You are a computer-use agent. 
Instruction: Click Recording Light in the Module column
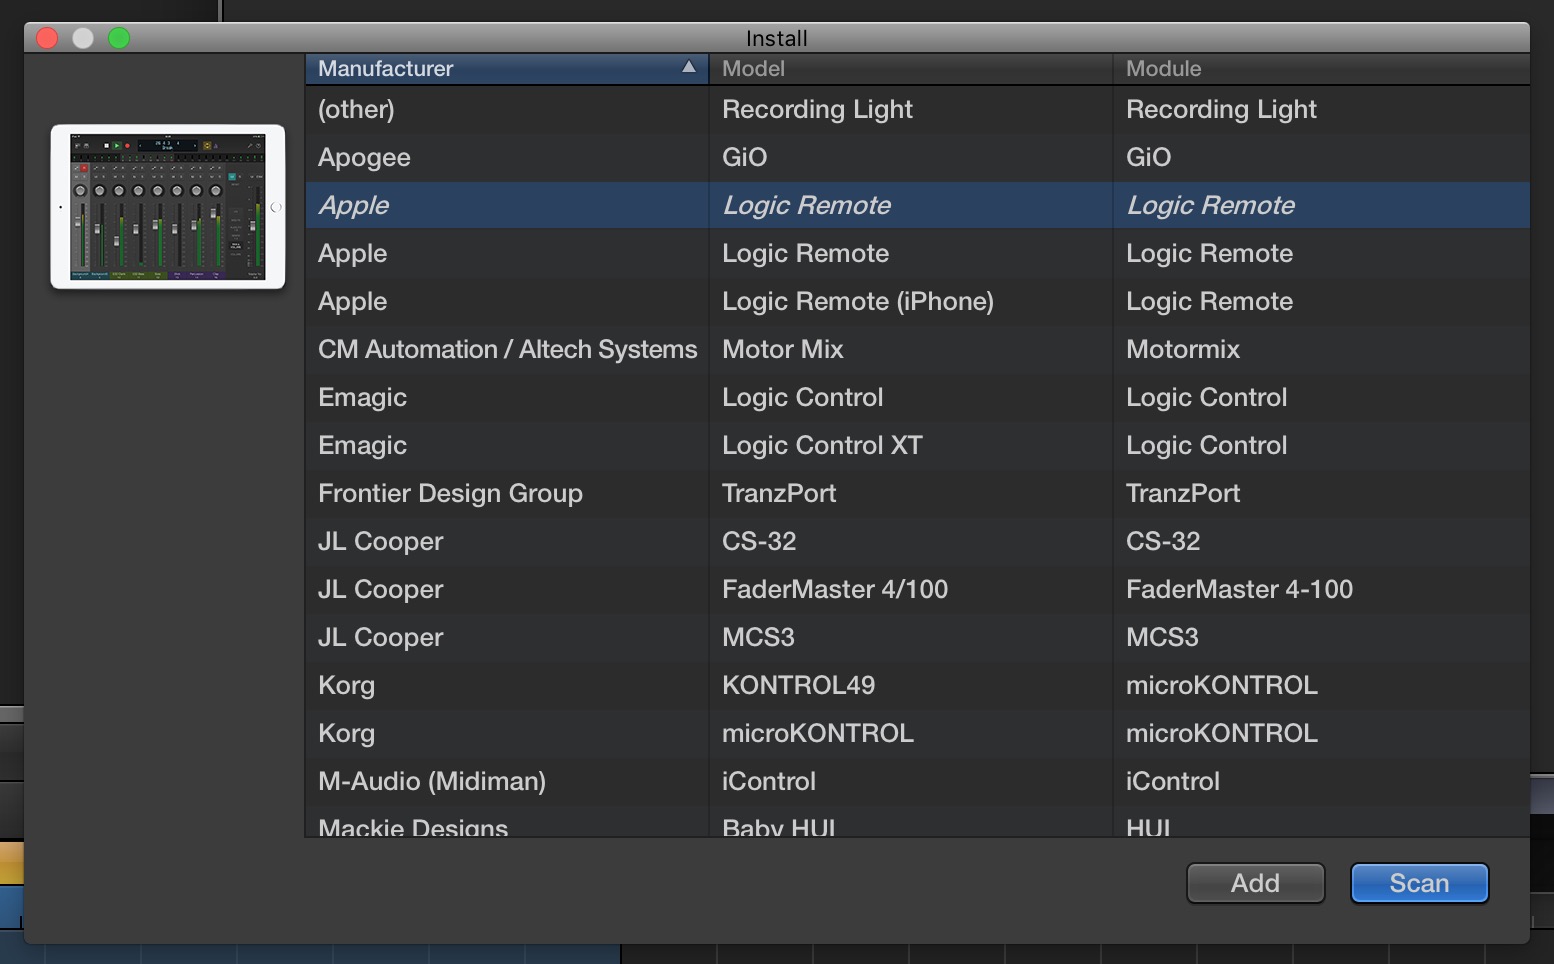pos(1221,109)
